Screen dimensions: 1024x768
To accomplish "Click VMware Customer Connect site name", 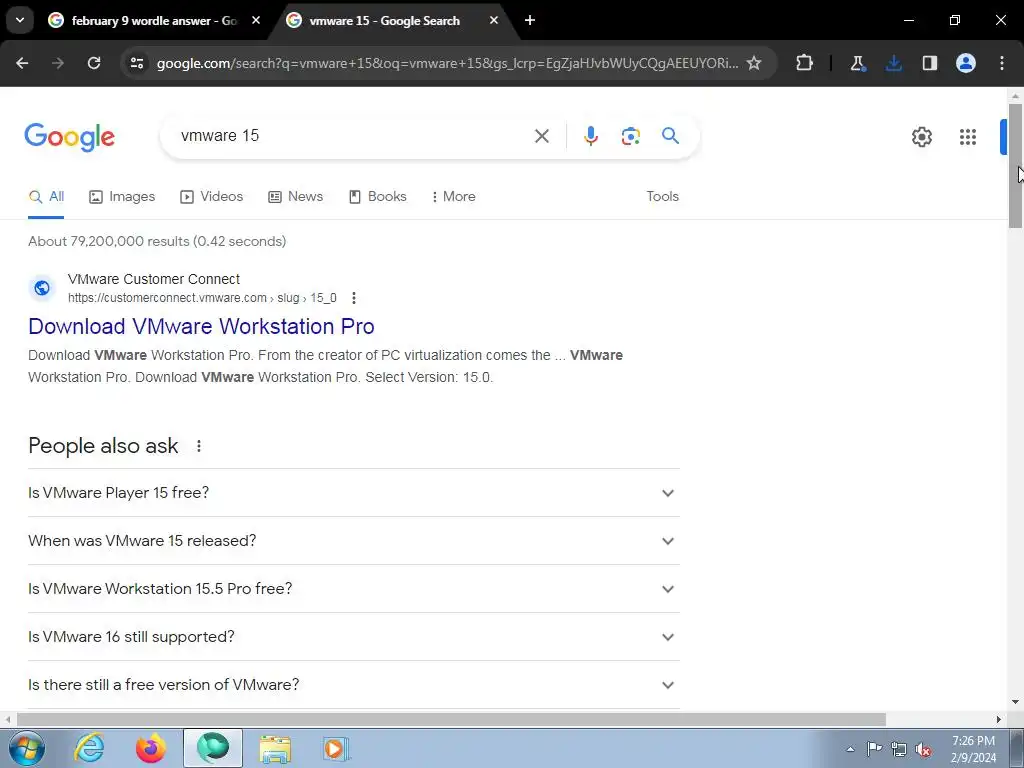I will 153,279.
